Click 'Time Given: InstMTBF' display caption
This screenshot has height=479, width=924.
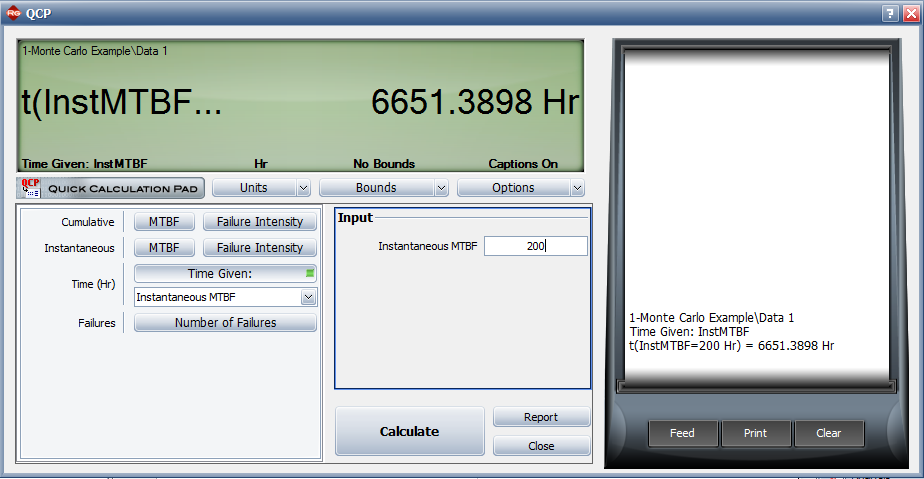85,164
